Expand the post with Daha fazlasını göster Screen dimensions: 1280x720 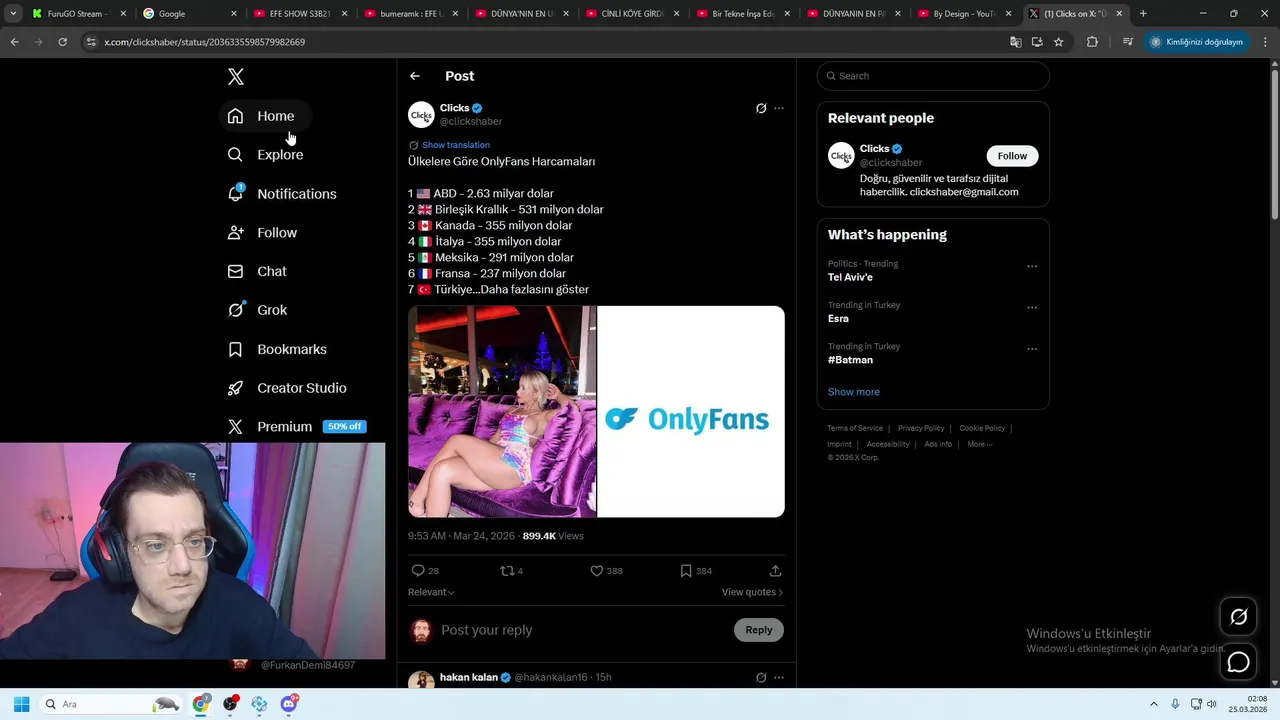coord(535,290)
